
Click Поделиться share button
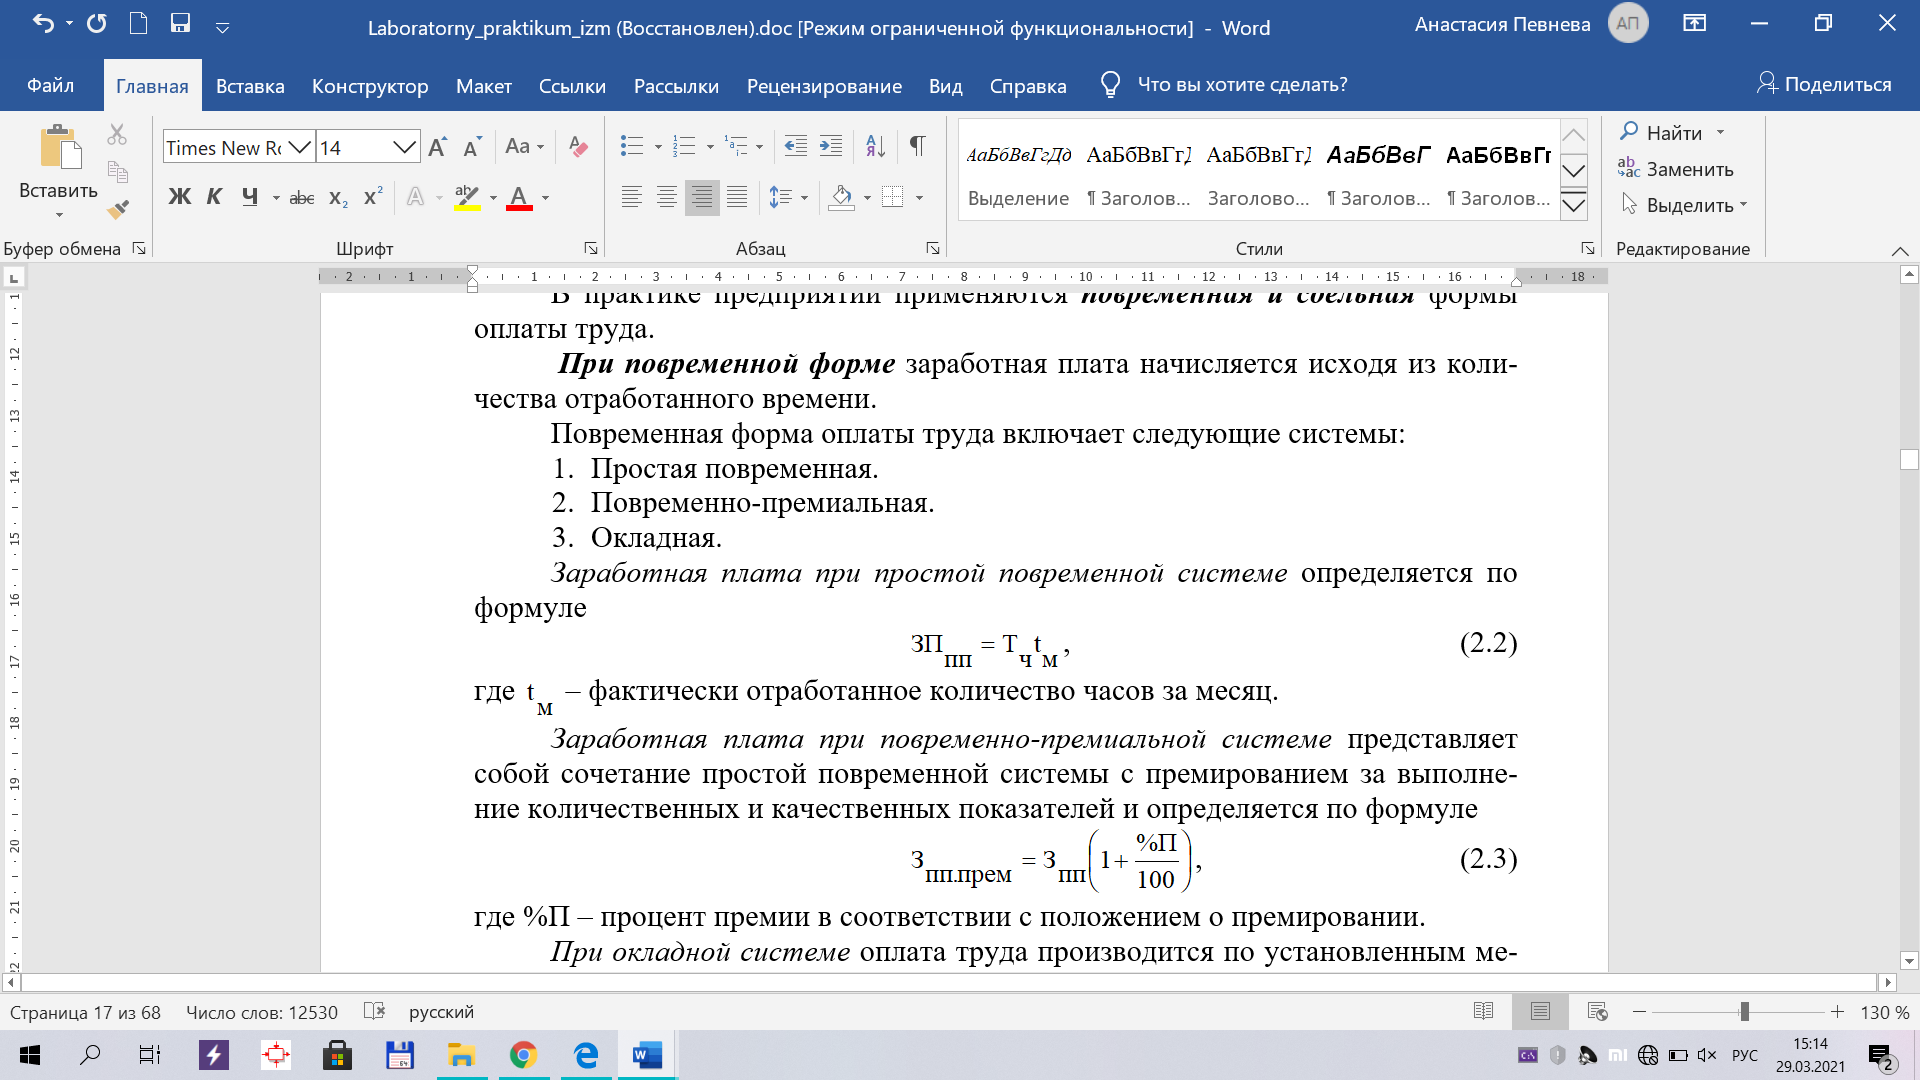(x=1824, y=85)
